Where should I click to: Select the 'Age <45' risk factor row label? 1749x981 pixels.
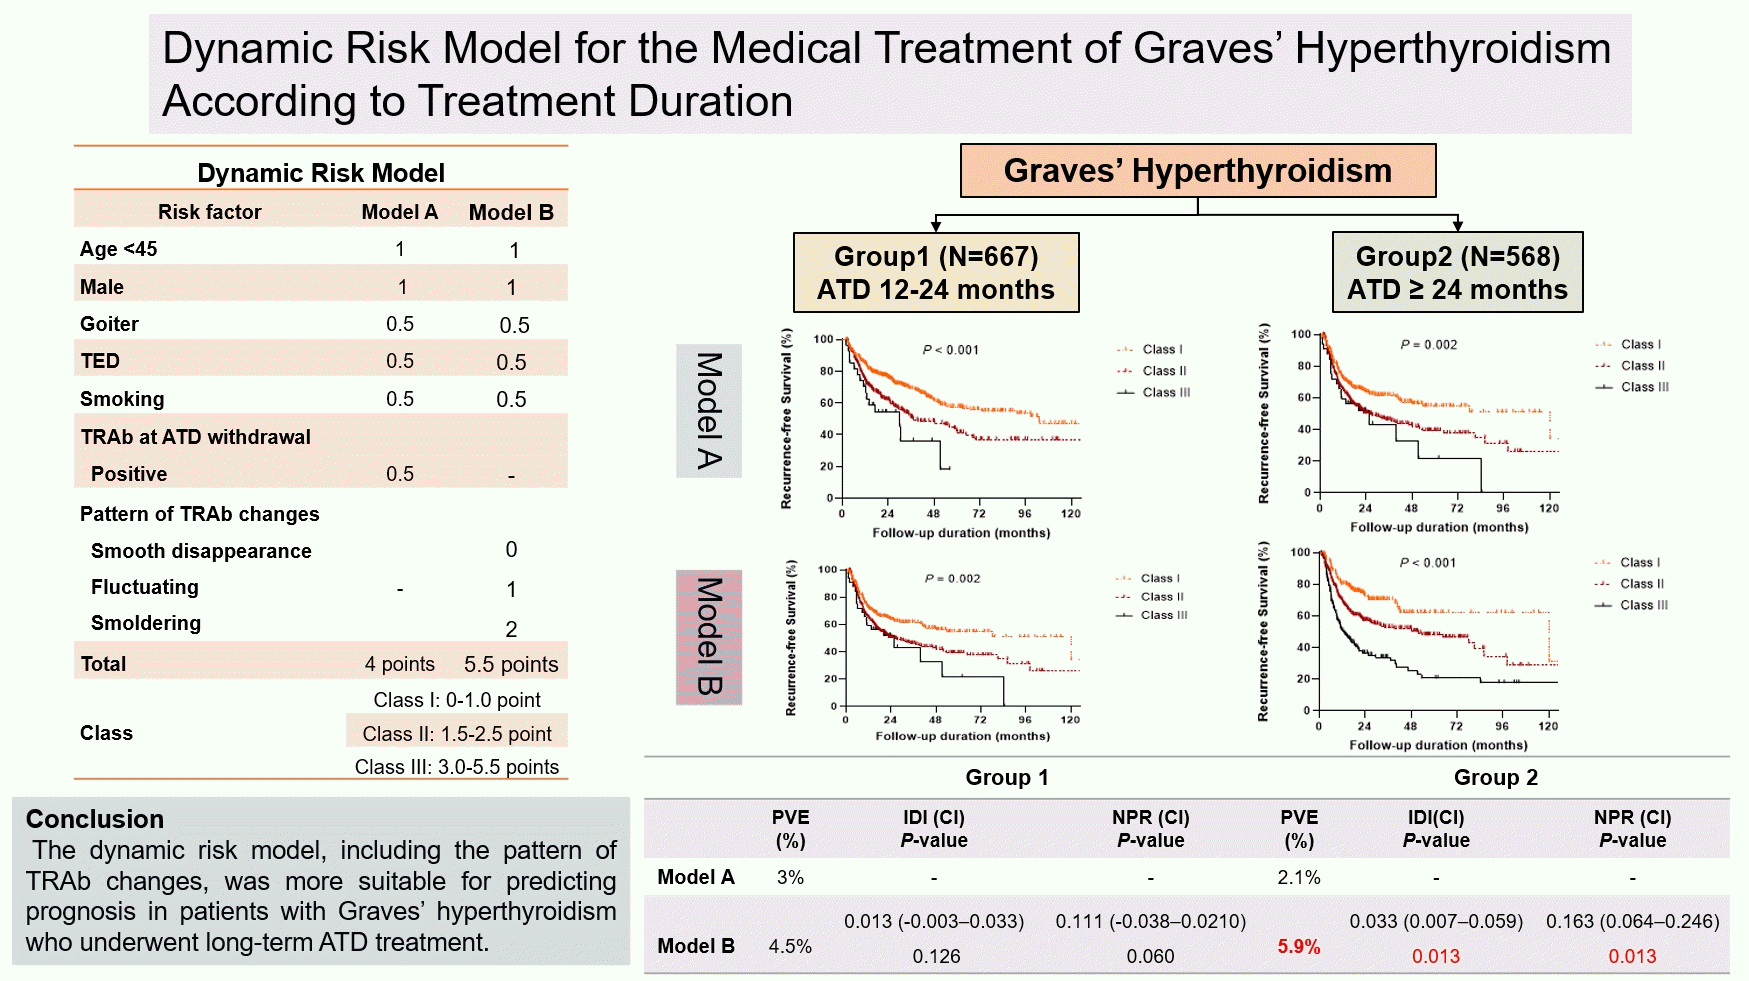pyautogui.click(x=118, y=249)
